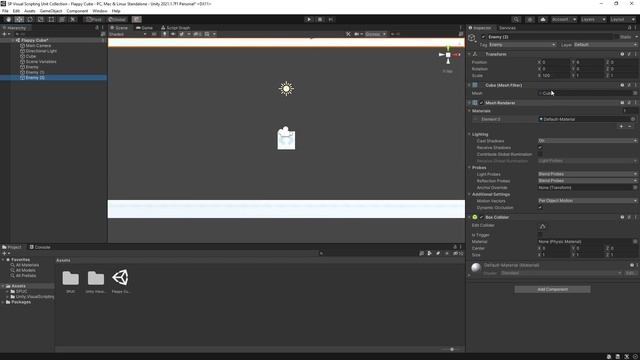This screenshot has width=640, height=360.
Task: Toggle the Box Collider enabled checkbox
Action: [482, 217]
